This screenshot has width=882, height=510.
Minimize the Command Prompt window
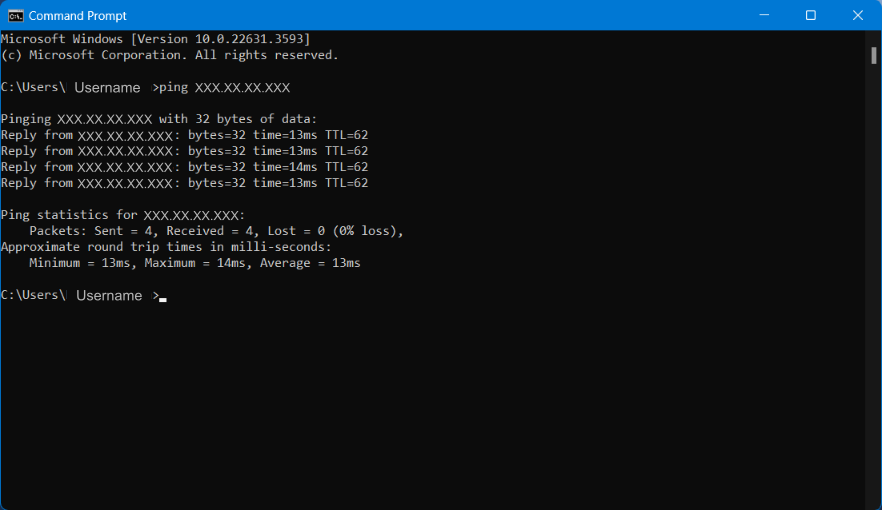(764, 15)
